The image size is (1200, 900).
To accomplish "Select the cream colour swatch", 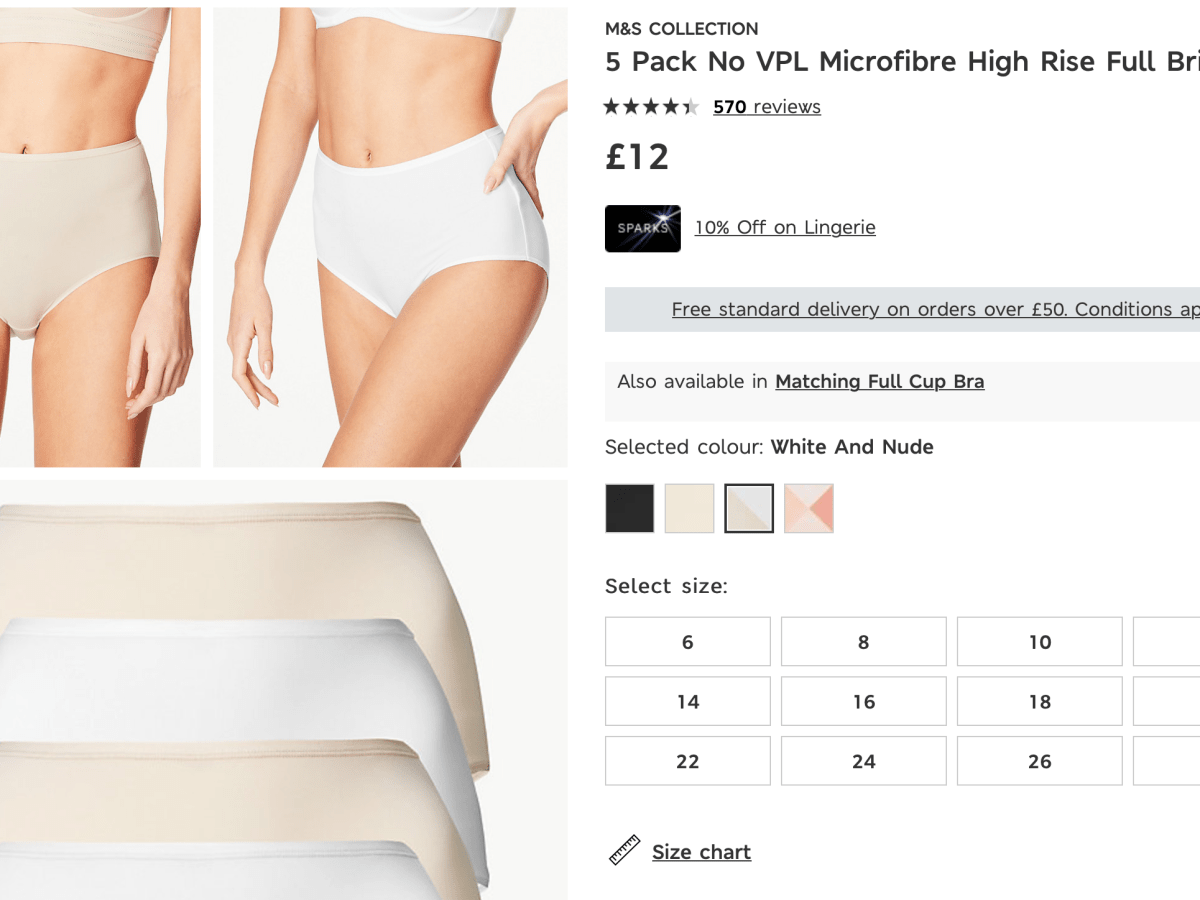I will point(690,508).
